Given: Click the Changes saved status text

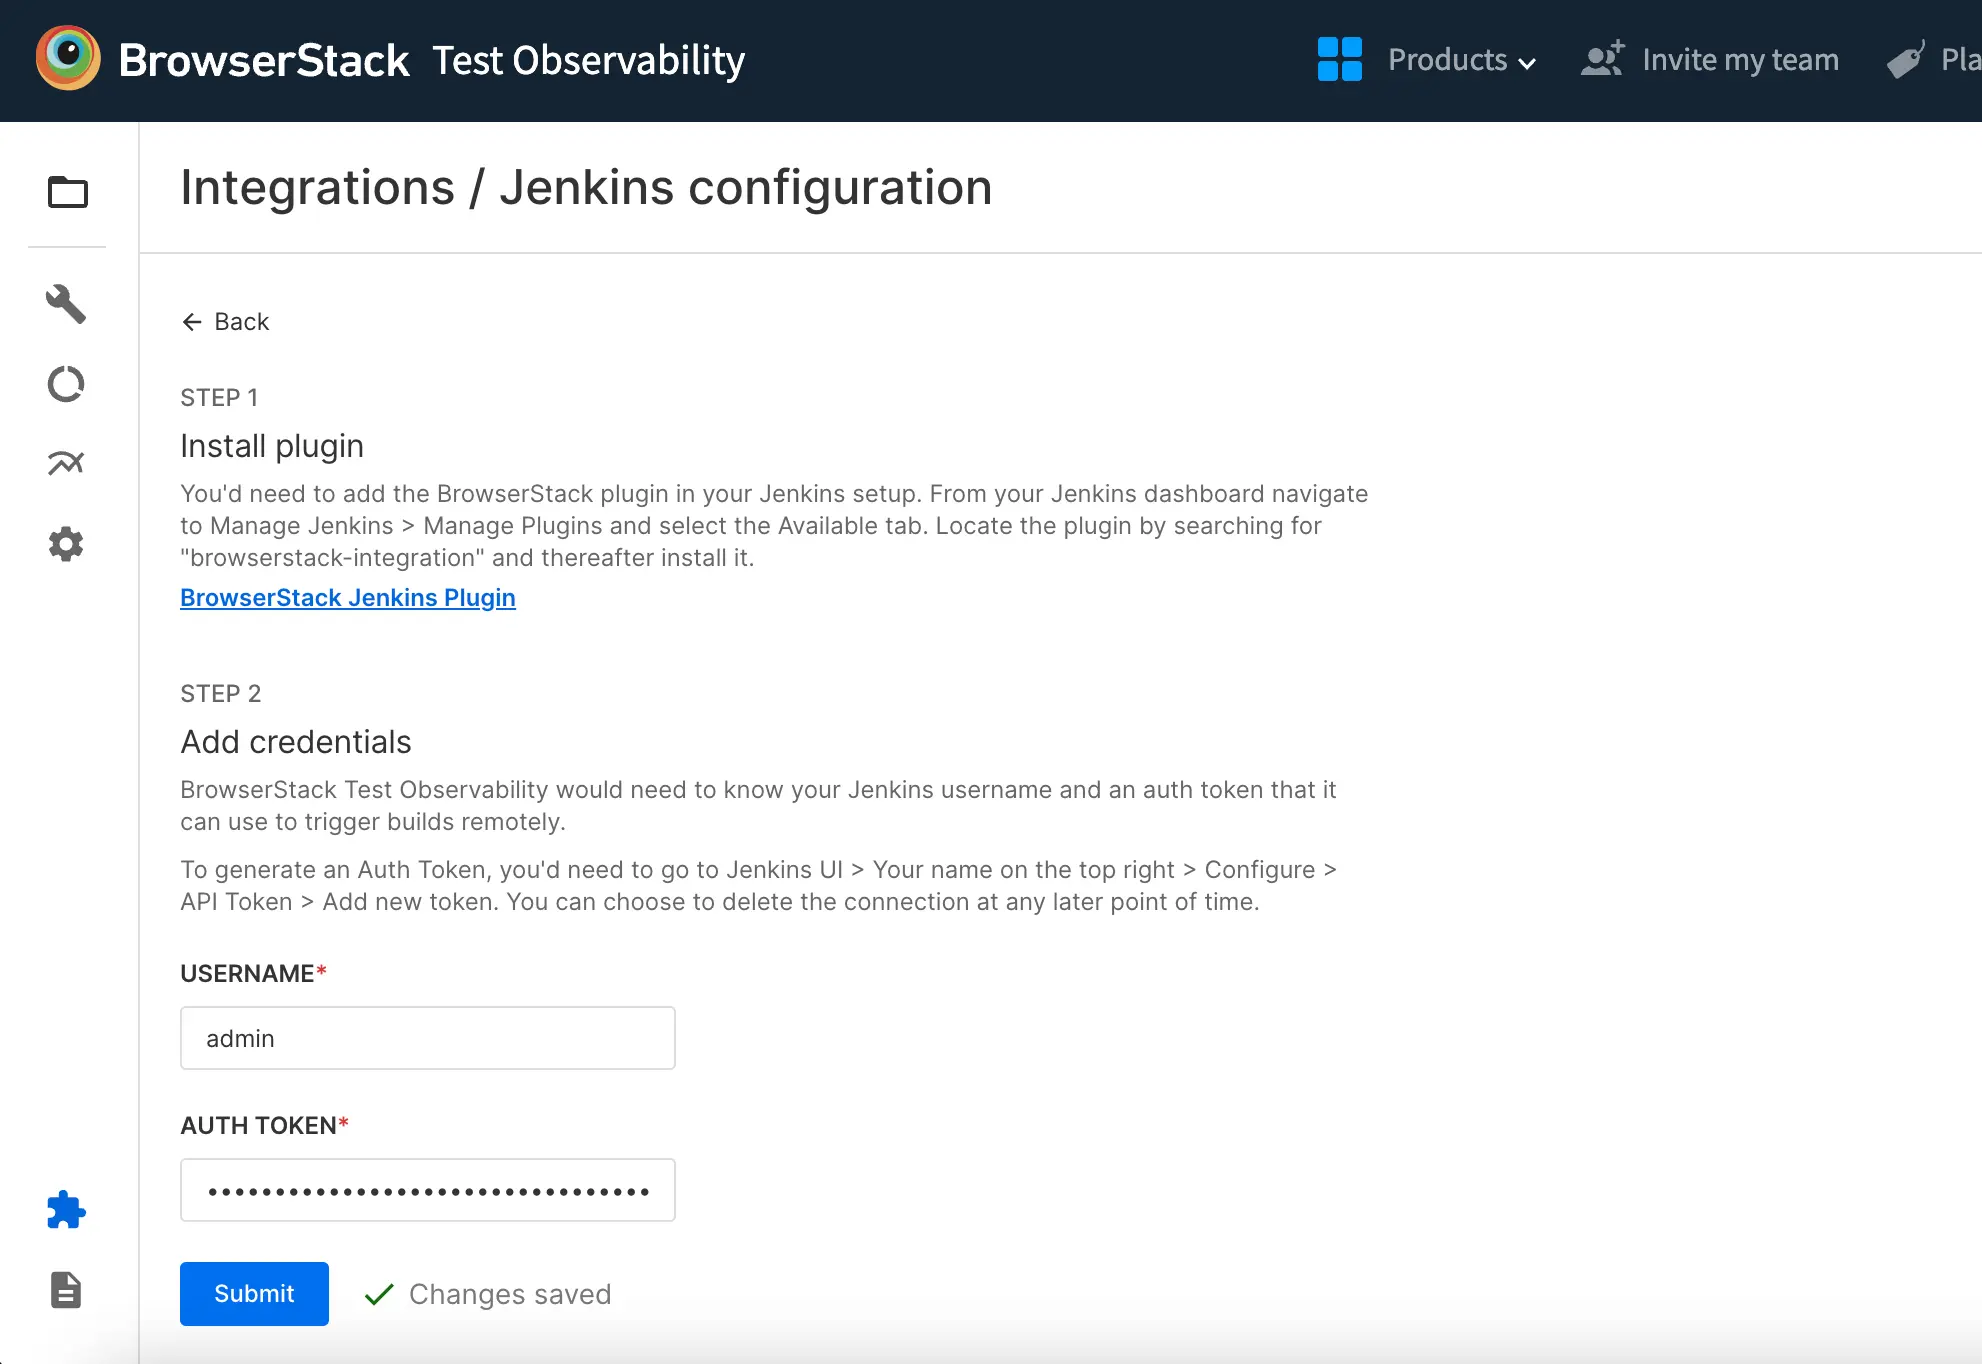Looking at the screenshot, I should 510,1294.
